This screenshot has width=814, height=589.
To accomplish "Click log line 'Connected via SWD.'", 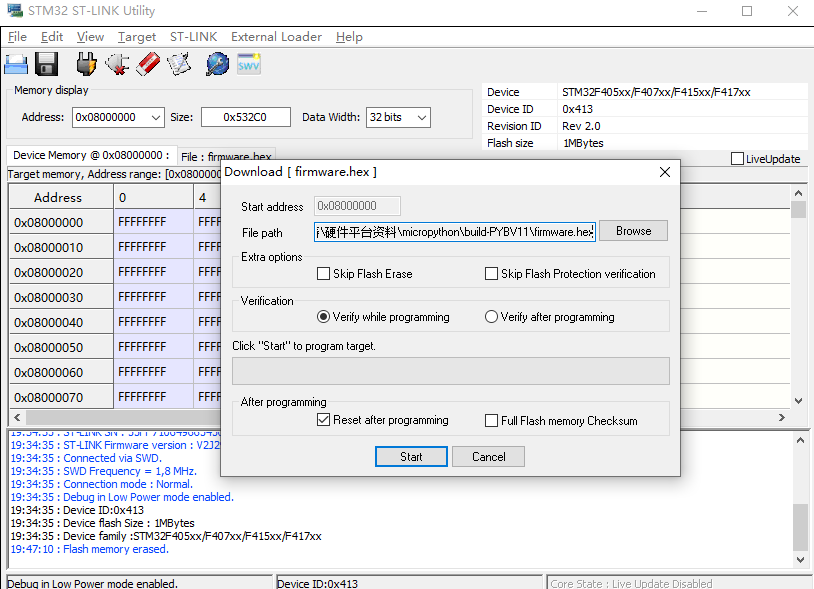I will [x=86, y=458].
